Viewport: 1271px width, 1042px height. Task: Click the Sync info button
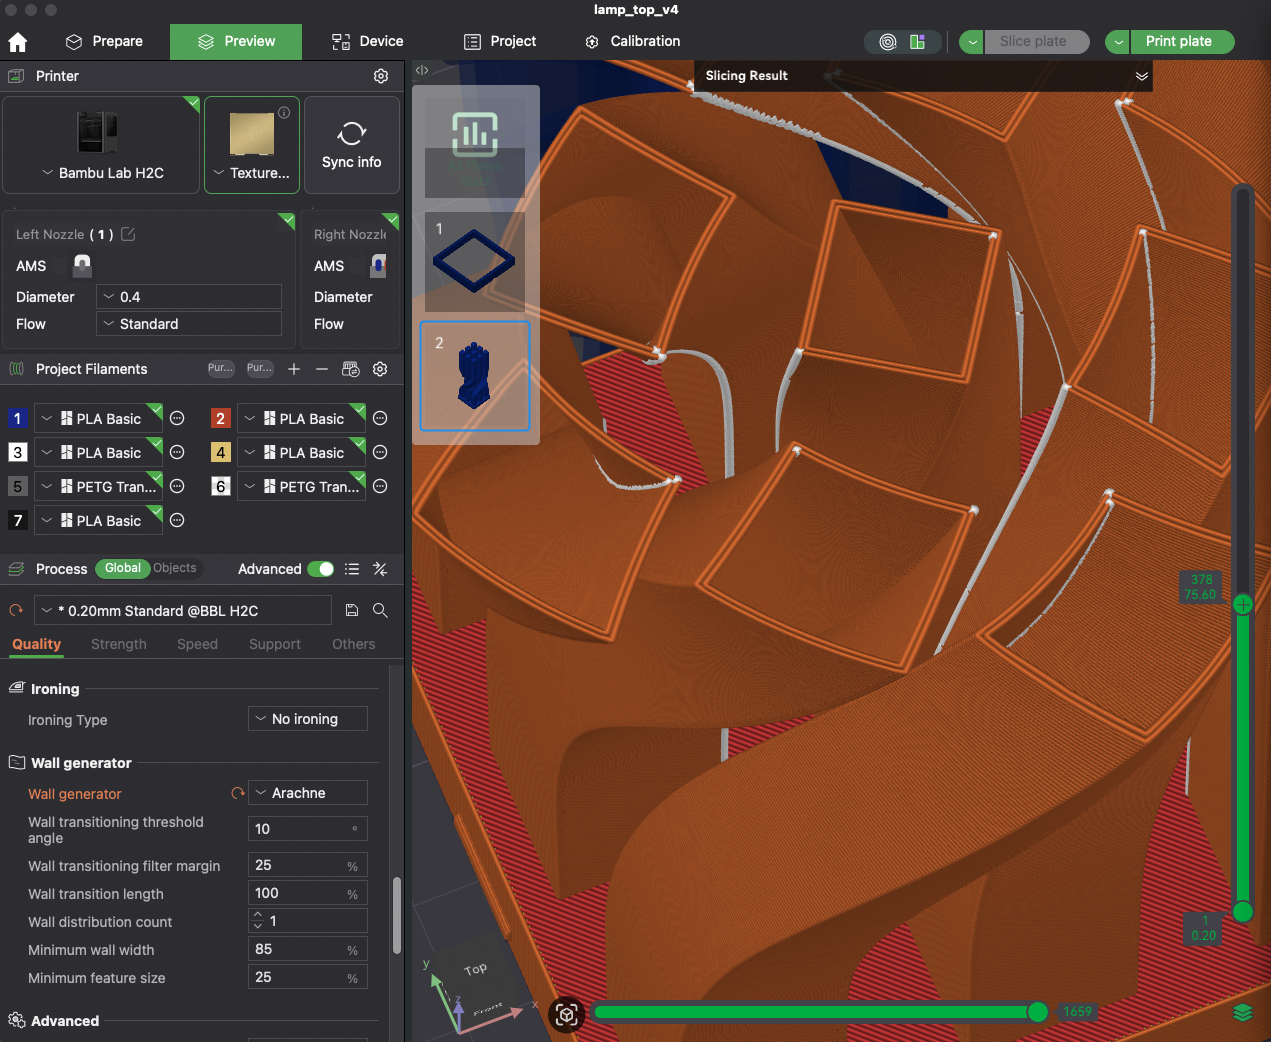[351, 144]
